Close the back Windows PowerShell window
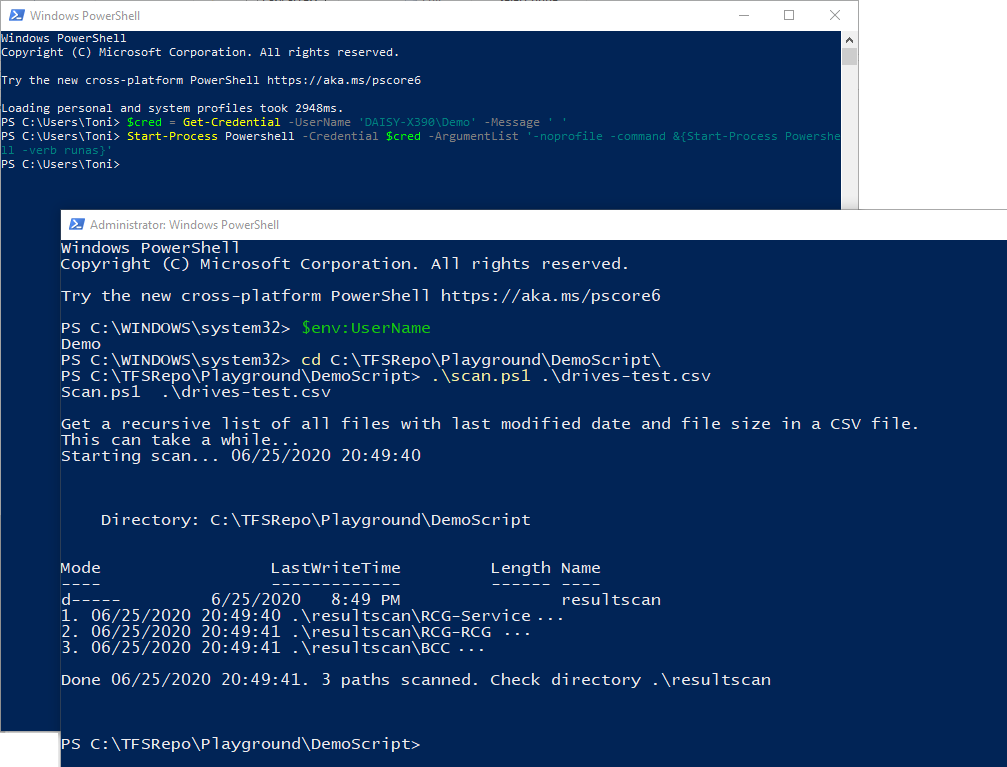Viewport: 1007px width, 767px height. click(834, 15)
